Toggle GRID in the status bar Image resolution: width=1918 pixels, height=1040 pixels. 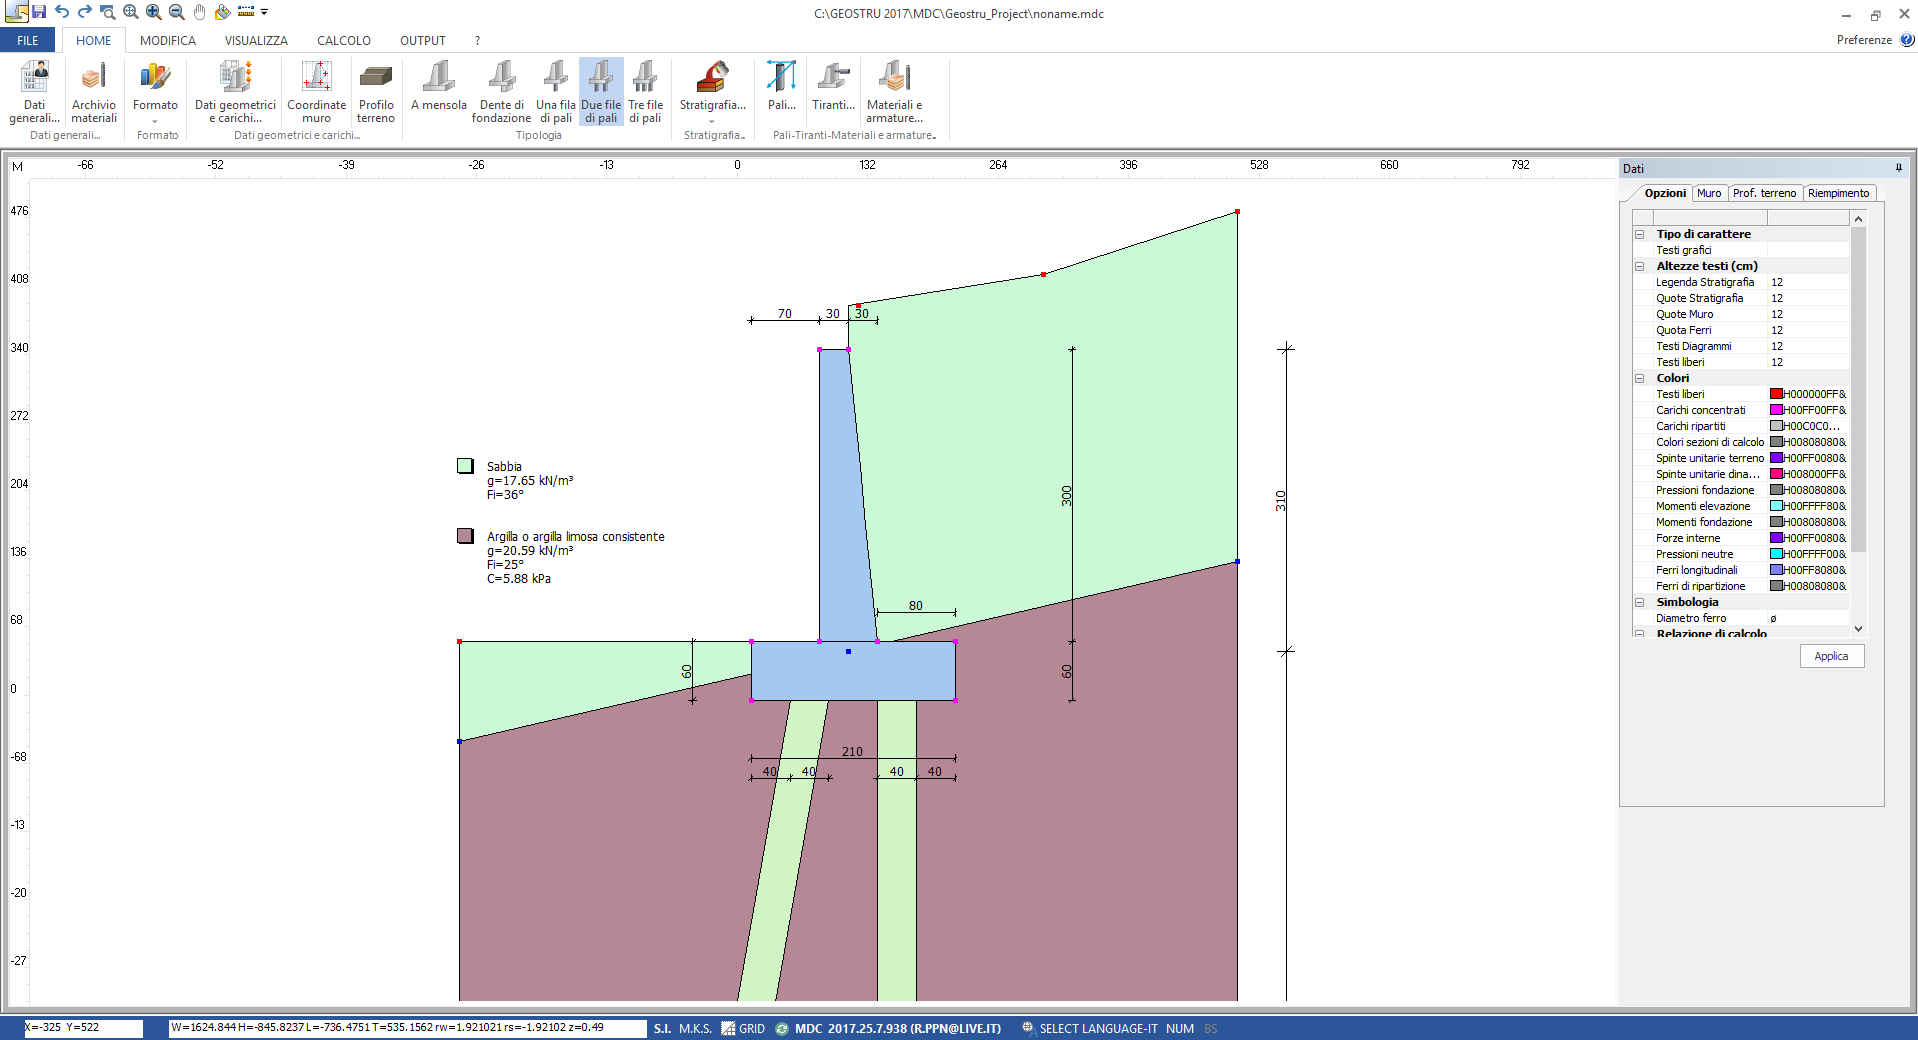pos(744,1028)
